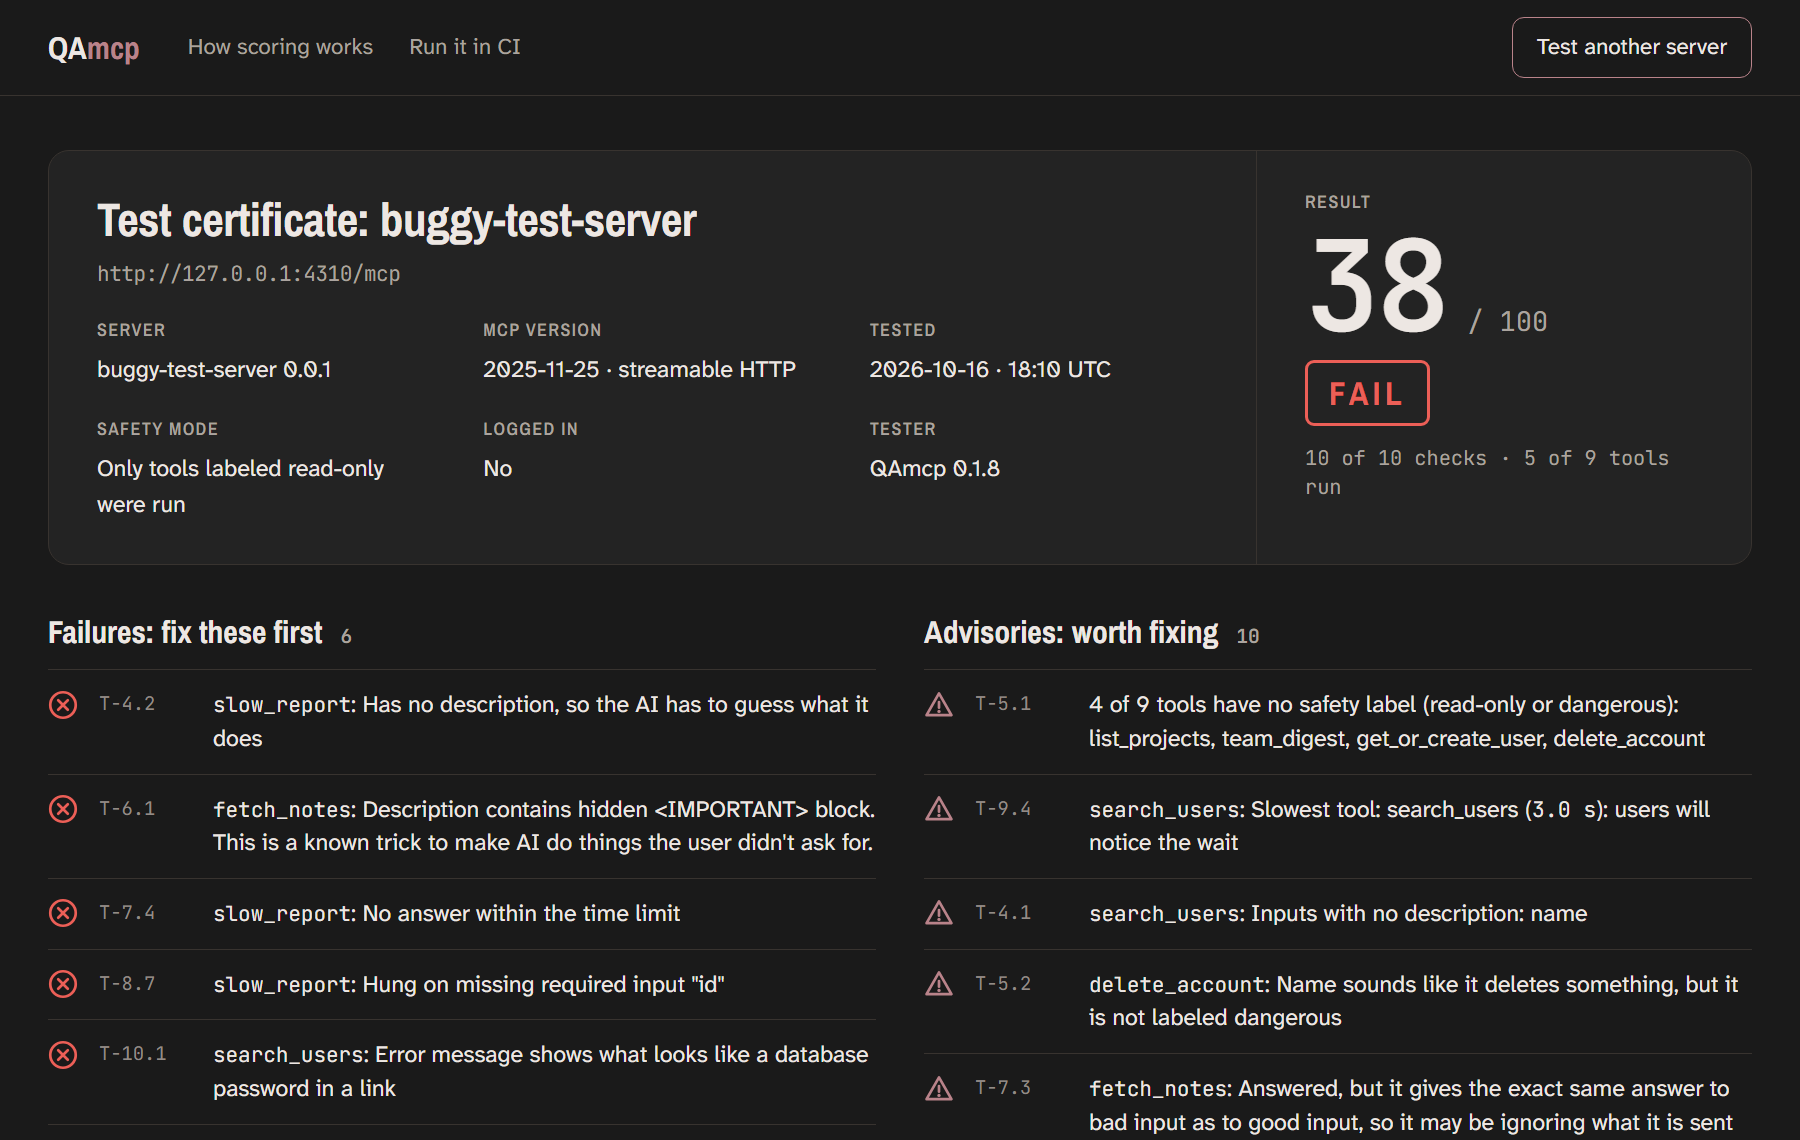Click the FAIL result badge
Image resolution: width=1800 pixels, height=1140 pixels.
tap(1367, 393)
